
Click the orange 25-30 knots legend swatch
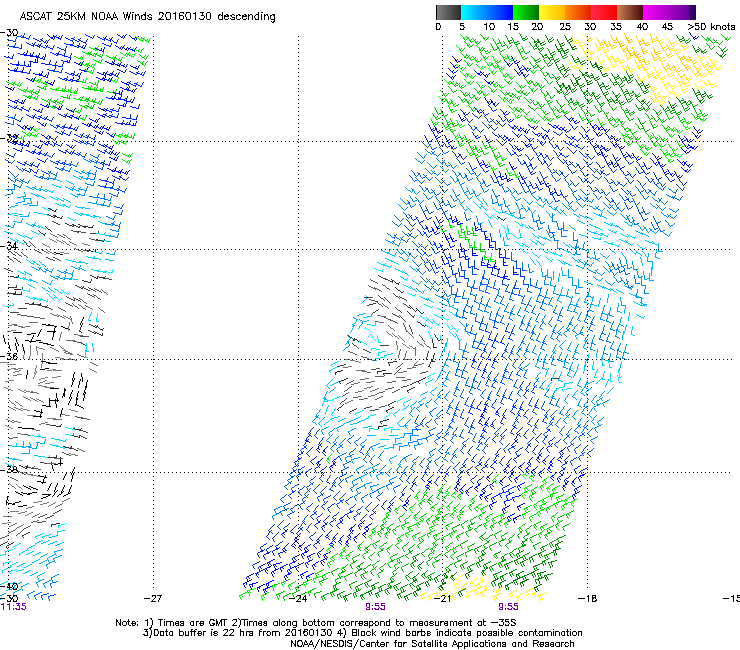coord(578,12)
